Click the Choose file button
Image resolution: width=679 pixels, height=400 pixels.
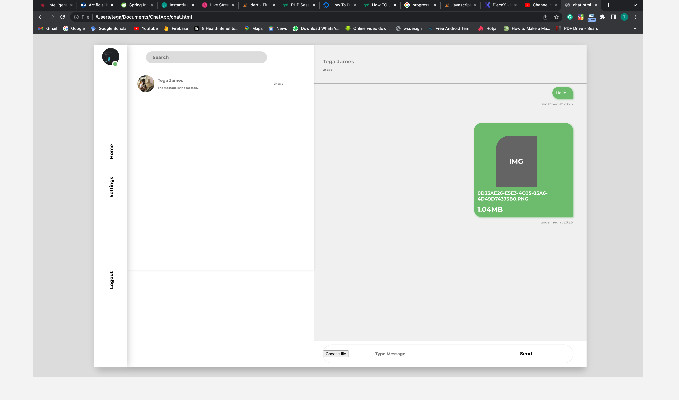[336, 354]
